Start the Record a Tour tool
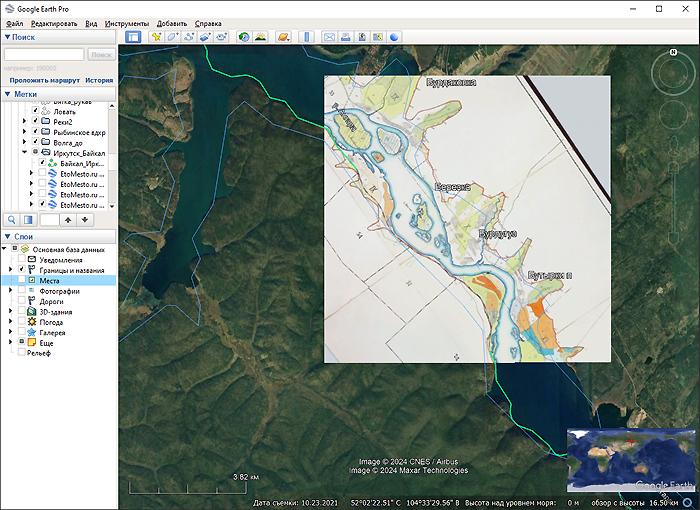This screenshot has width=700, height=510. (x=222, y=37)
